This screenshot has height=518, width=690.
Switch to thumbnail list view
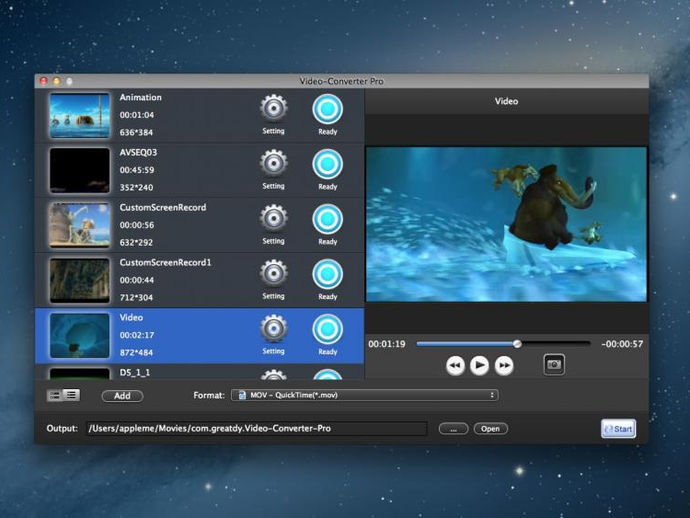pyautogui.click(x=55, y=395)
